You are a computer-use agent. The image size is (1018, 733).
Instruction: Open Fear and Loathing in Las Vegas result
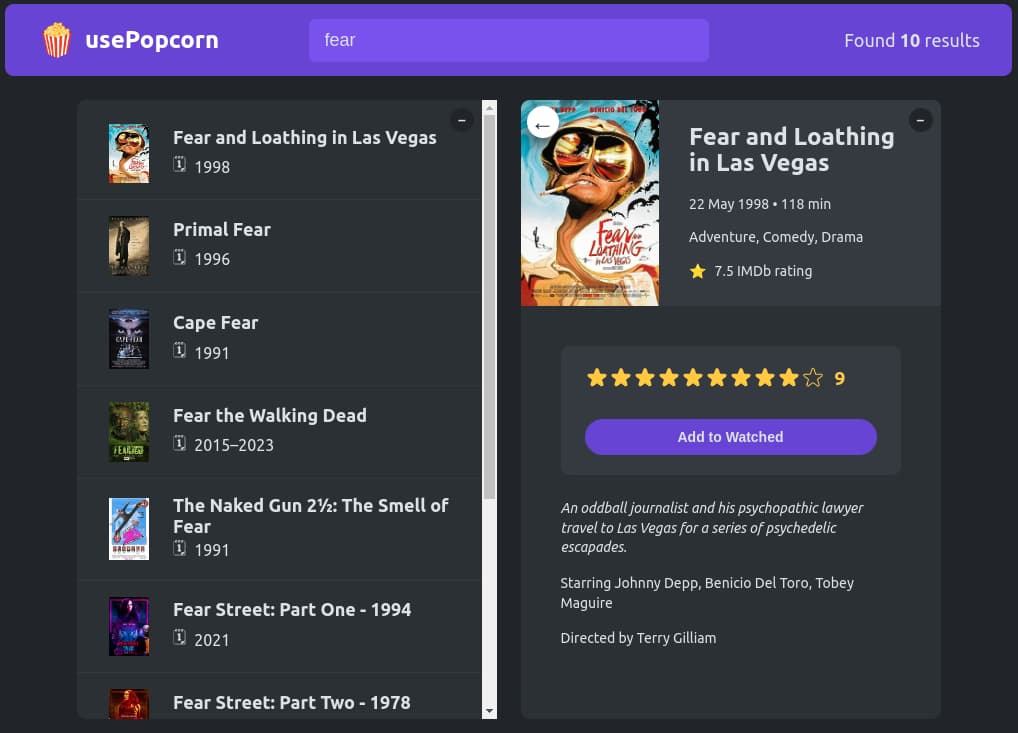[x=279, y=152]
